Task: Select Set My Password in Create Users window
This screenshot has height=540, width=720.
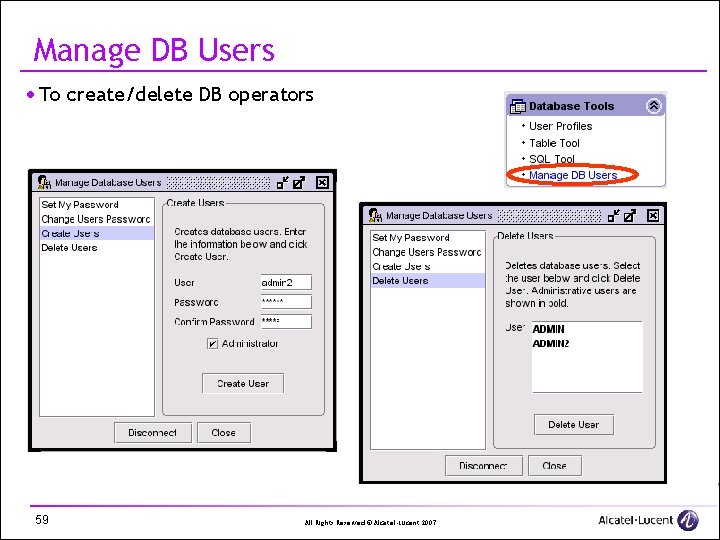Action: [97, 205]
